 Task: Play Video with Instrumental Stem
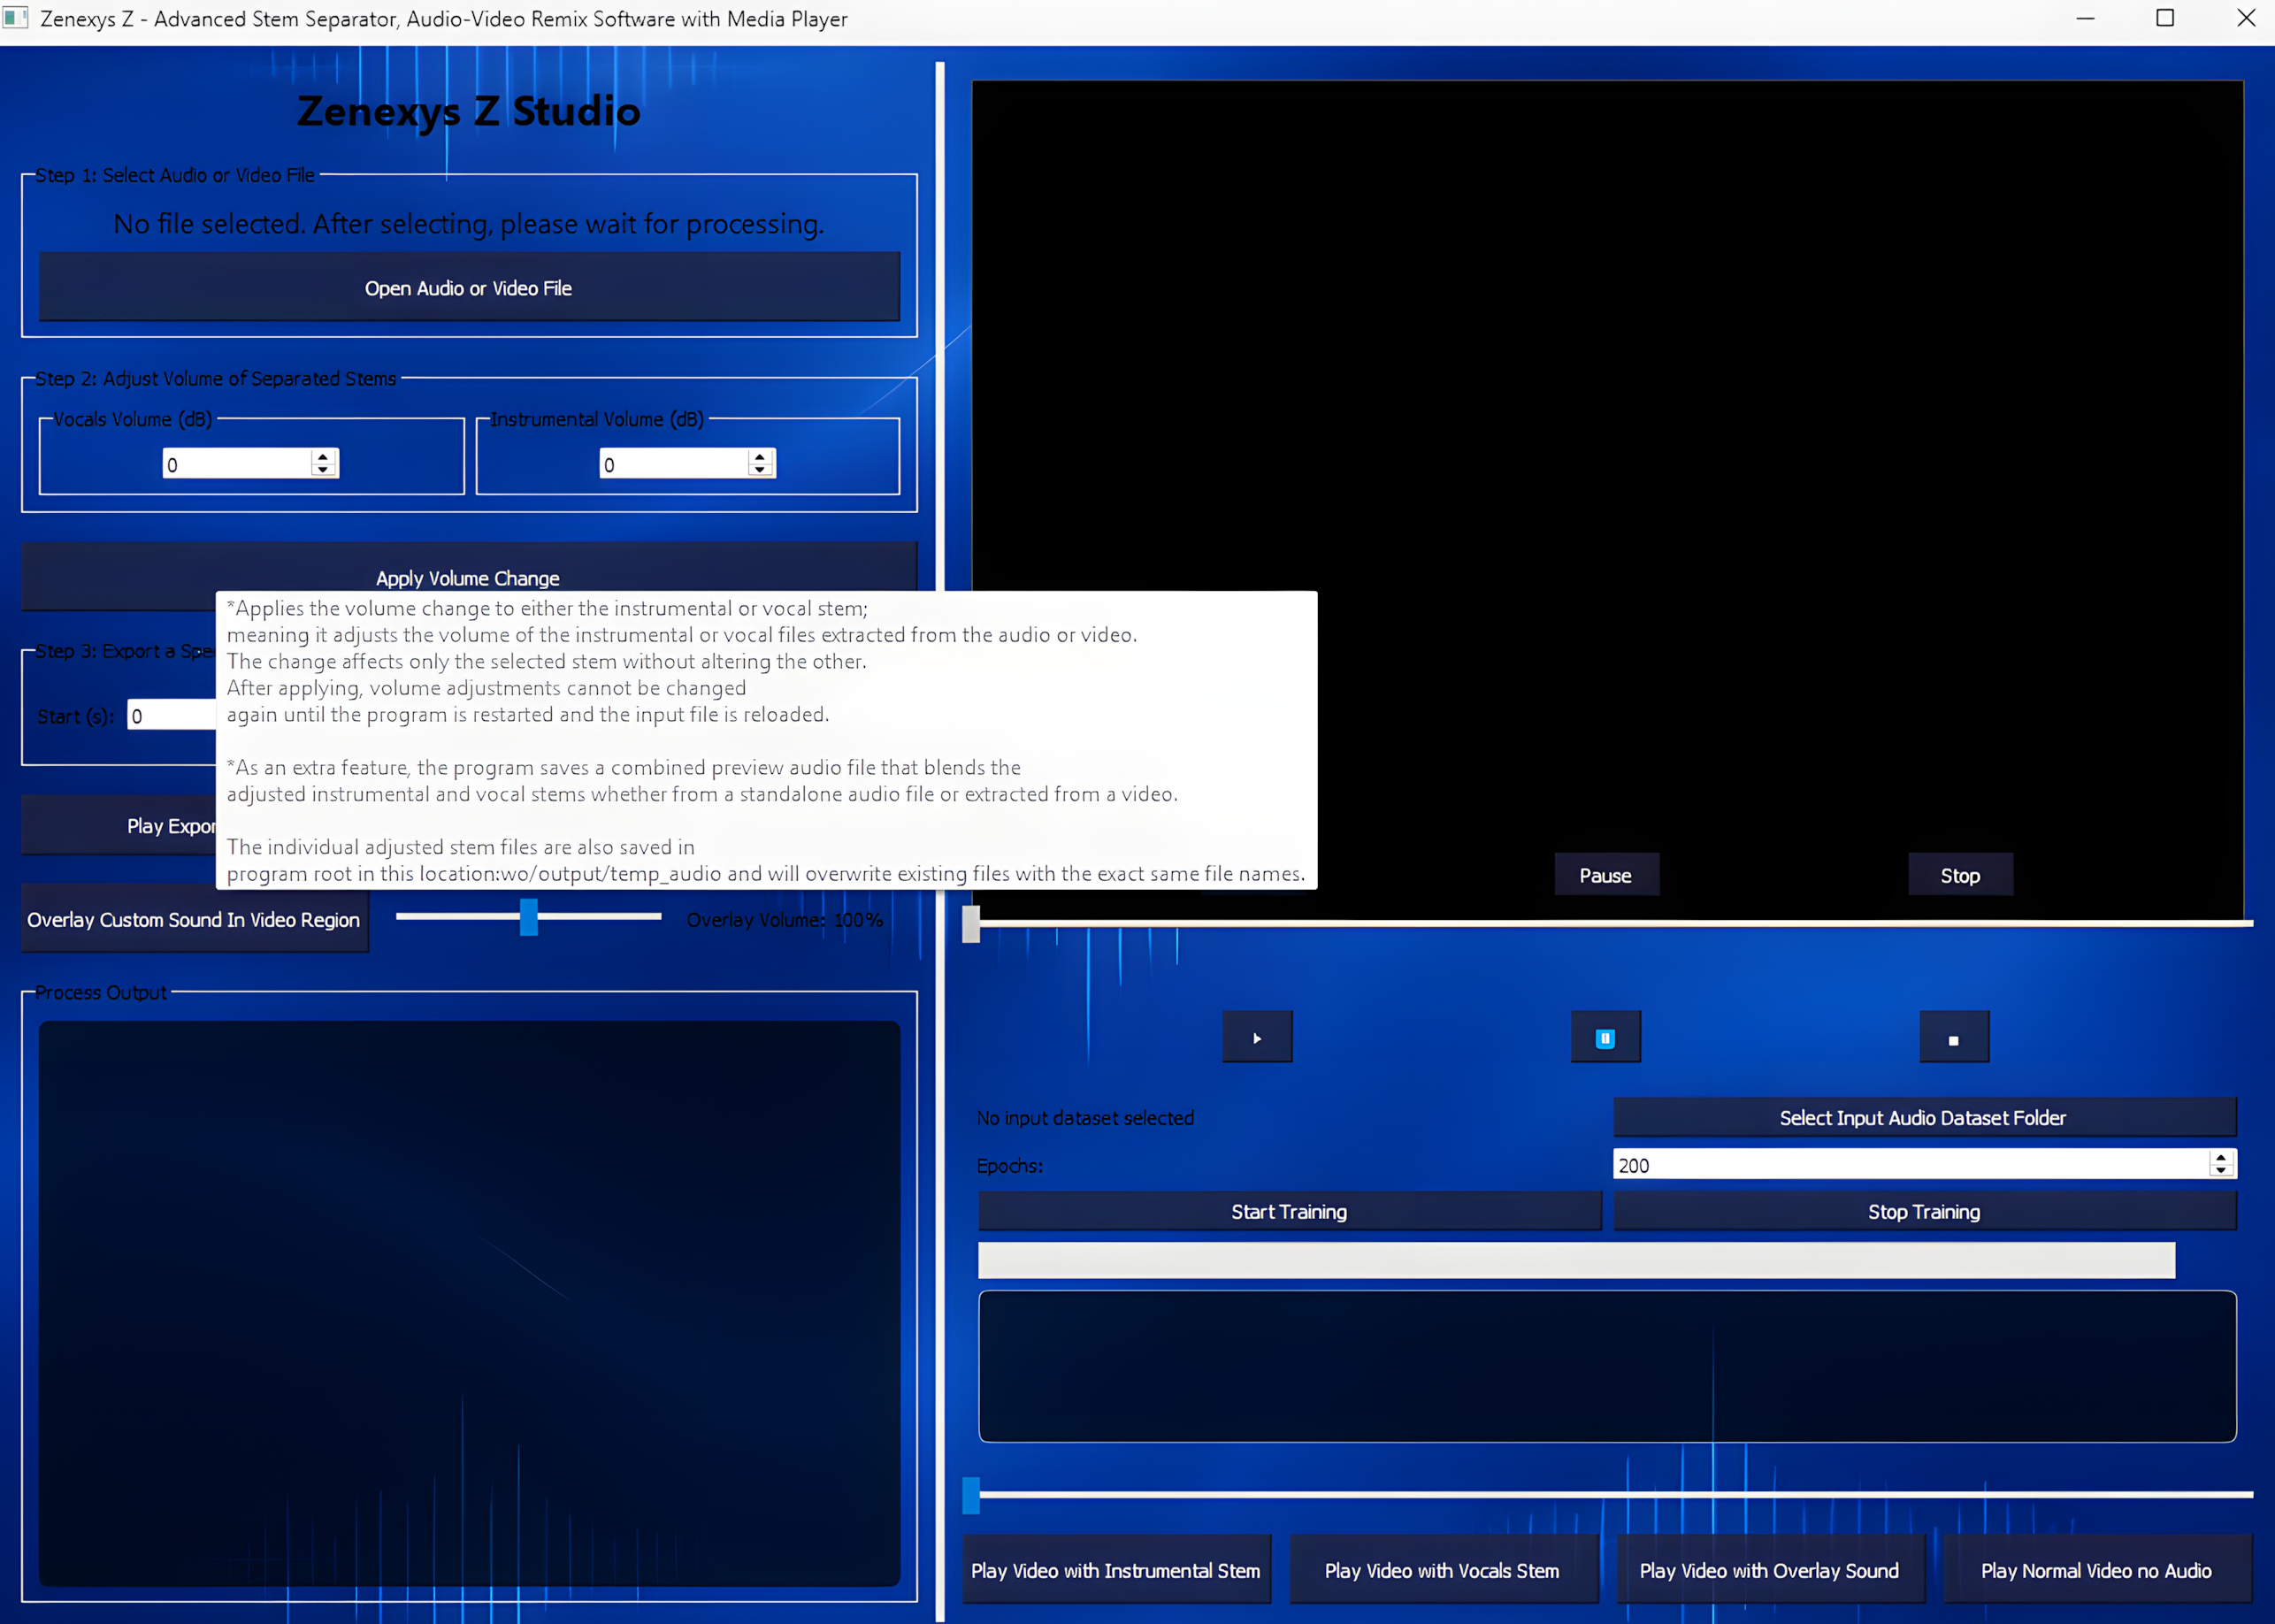pyautogui.click(x=1116, y=1570)
